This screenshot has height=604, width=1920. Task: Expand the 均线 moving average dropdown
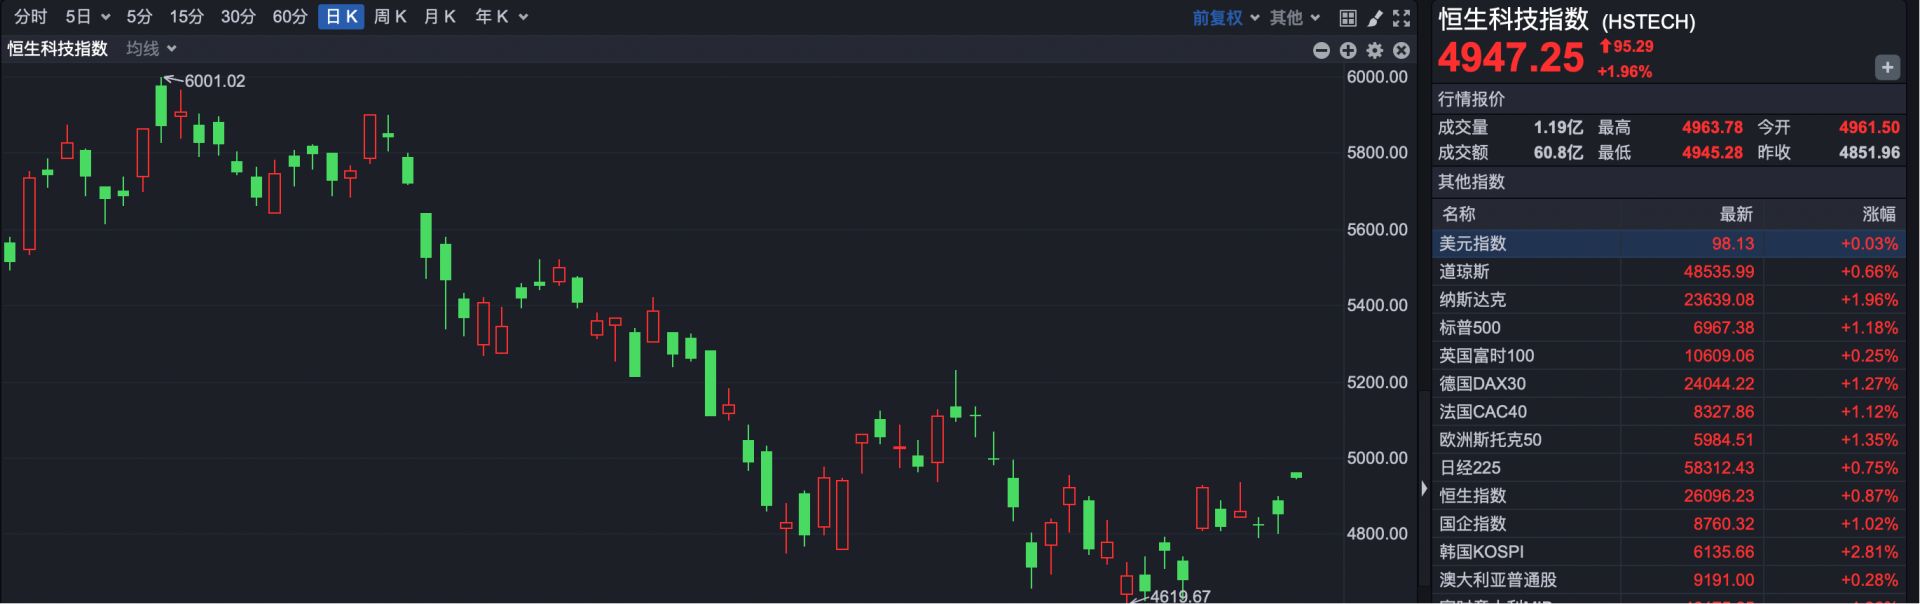click(x=151, y=49)
